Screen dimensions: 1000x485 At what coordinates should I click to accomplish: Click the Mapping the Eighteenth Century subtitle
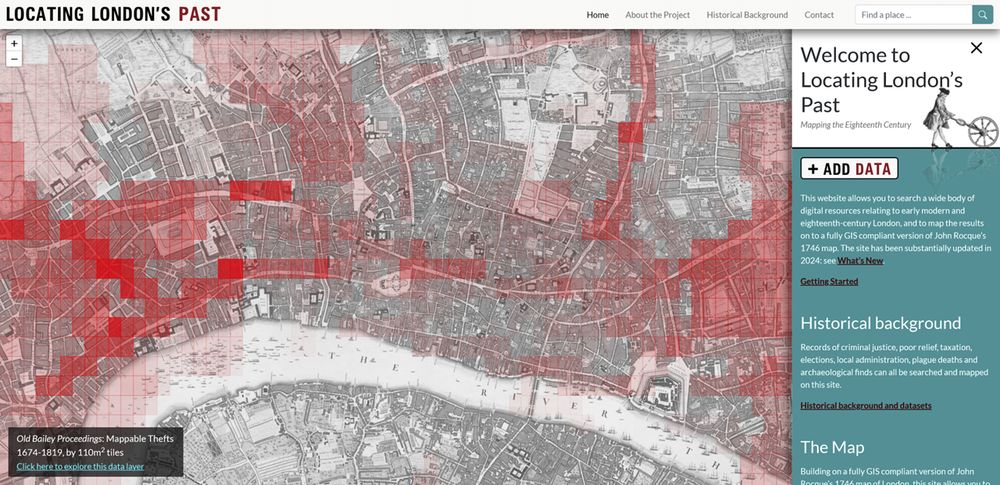(856, 124)
